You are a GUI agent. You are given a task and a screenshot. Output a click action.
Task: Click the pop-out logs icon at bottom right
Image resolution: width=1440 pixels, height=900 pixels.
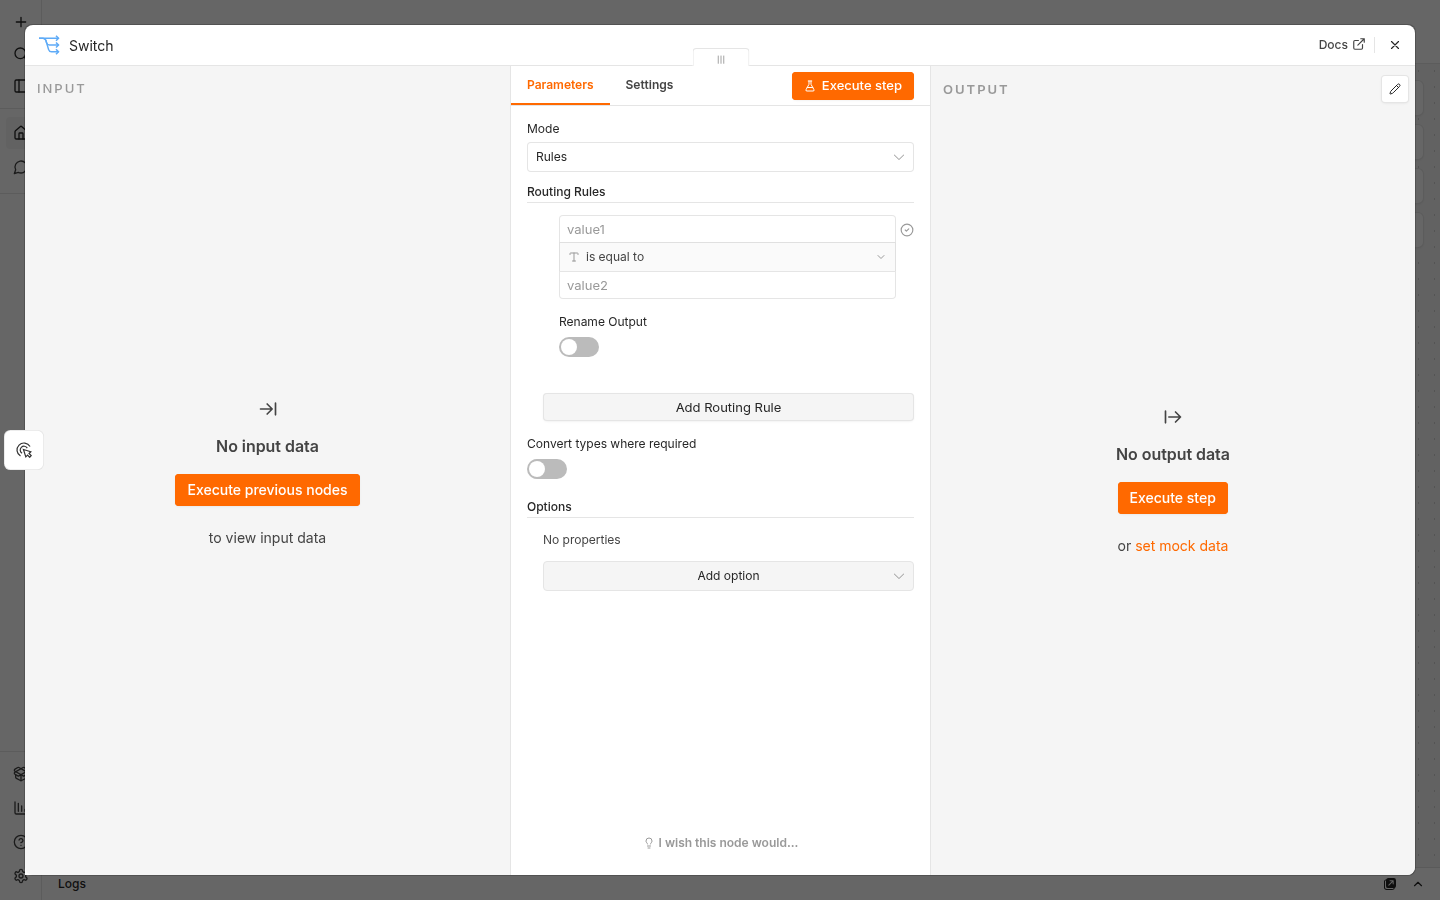(1390, 884)
